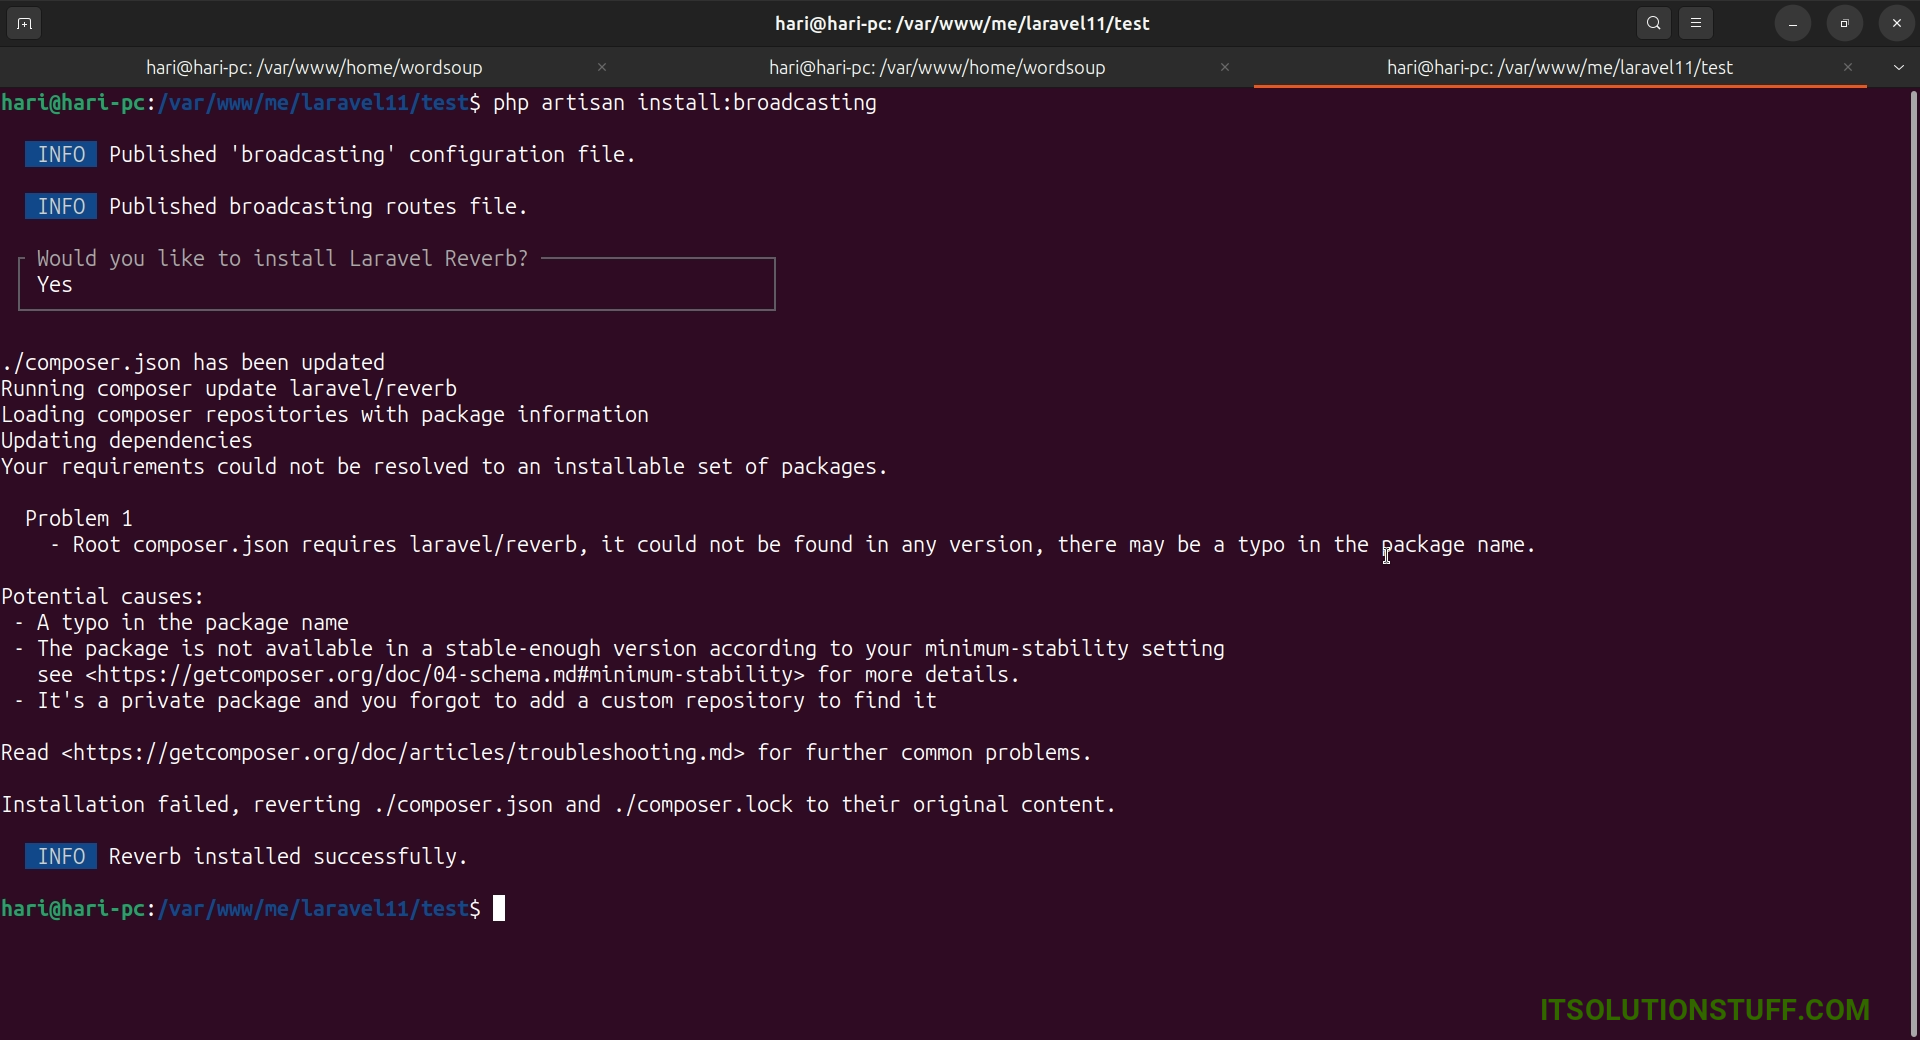
Task: Click the 'Yes' answer in Reverb prompt
Action: pos(55,285)
